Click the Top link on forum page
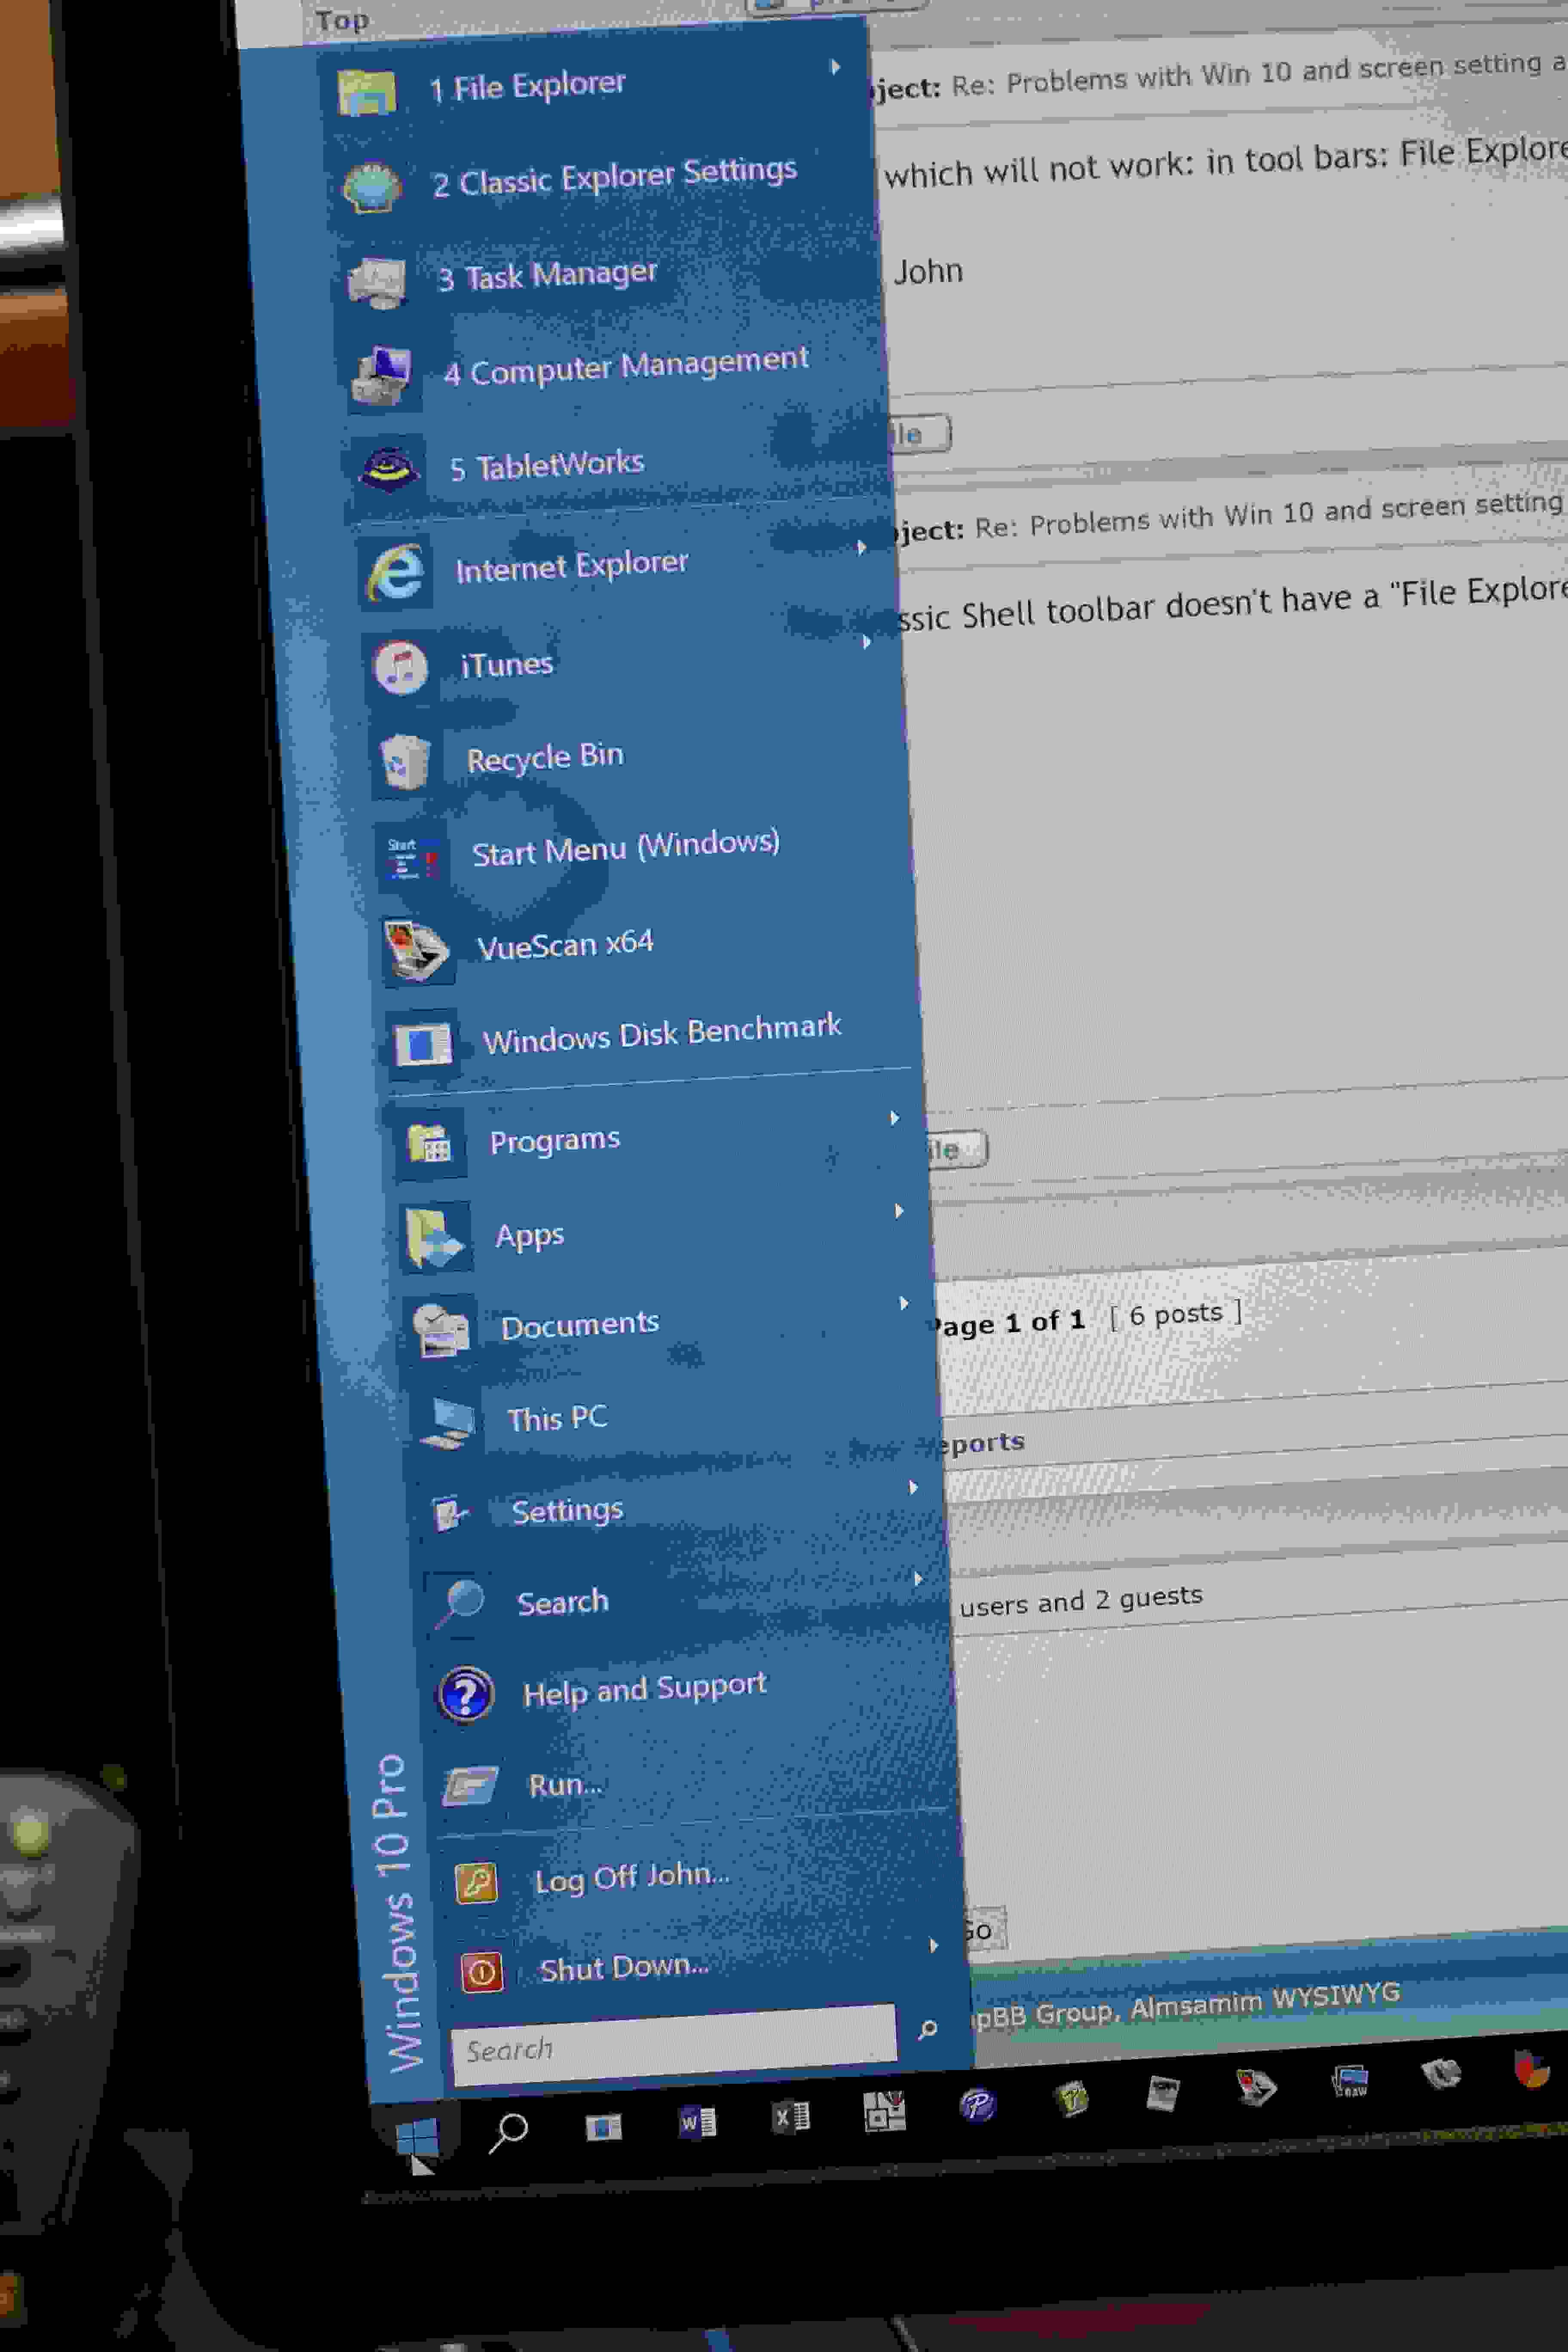This screenshot has width=1568, height=2352. pos(342,20)
